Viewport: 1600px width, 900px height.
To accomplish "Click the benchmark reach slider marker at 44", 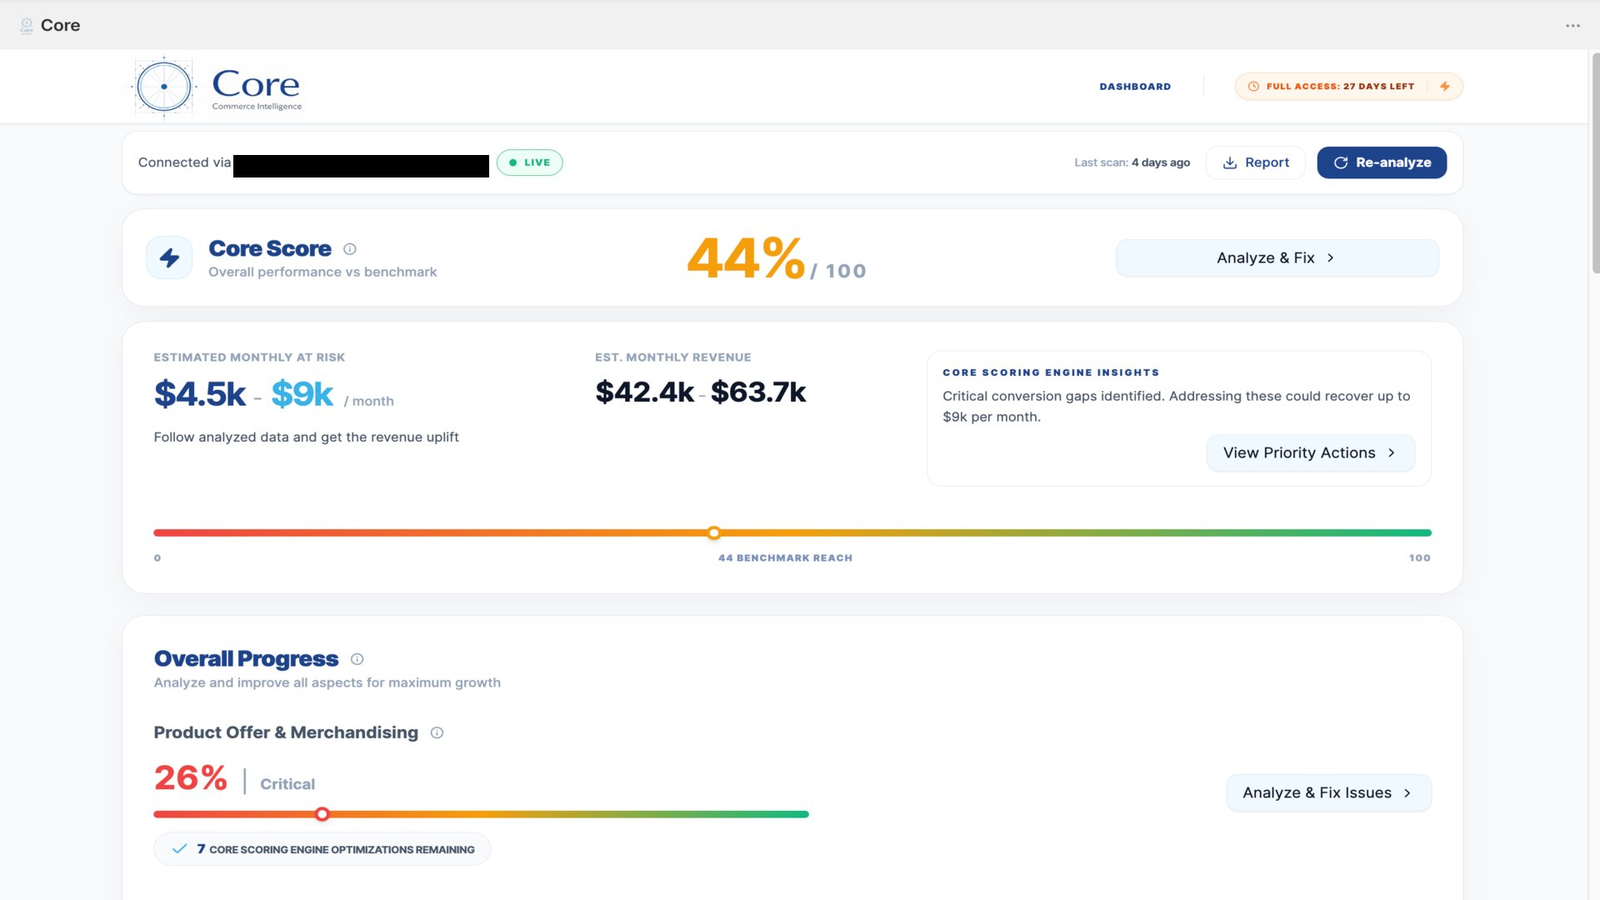I will click(x=714, y=533).
